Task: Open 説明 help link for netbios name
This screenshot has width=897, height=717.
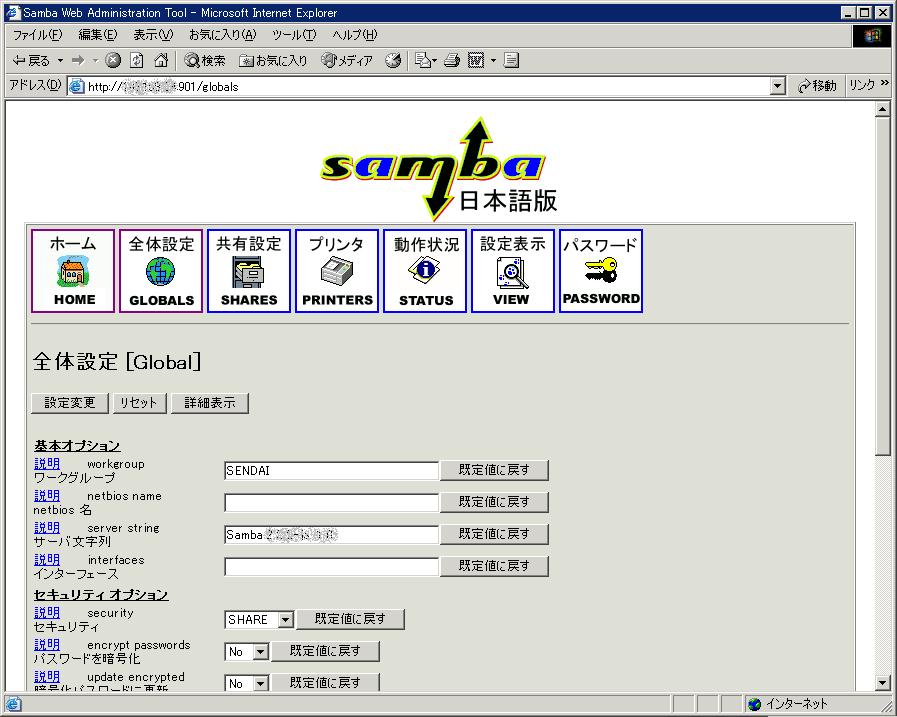Action: tap(47, 496)
